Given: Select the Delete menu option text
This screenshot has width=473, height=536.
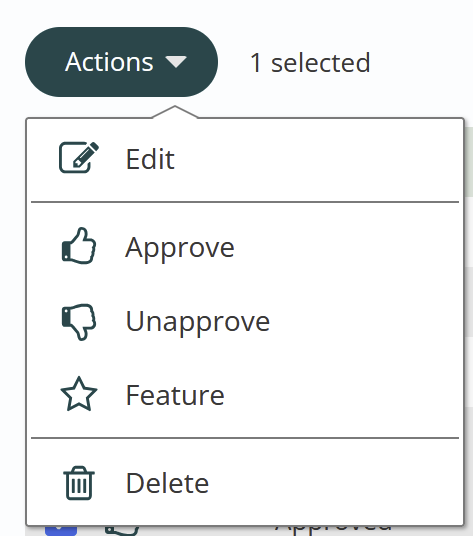Looking at the screenshot, I should point(167,483).
